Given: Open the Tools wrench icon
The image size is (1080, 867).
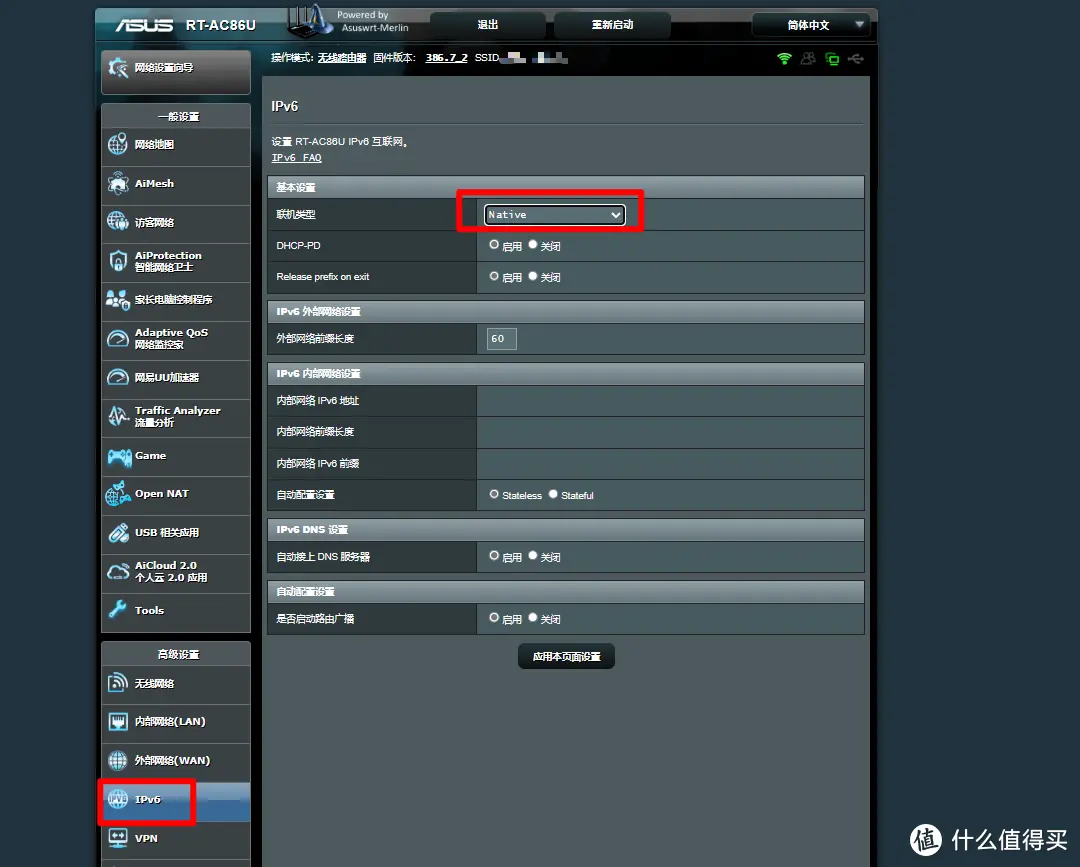Looking at the screenshot, I should (x=117, y=610).
